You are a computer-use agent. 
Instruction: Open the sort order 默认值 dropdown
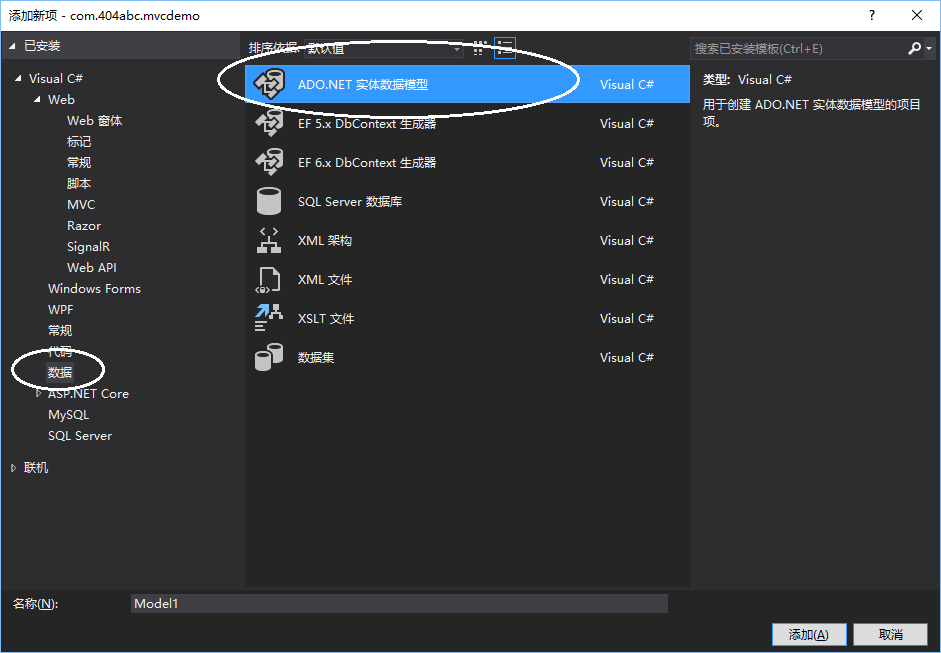[383, 49]
